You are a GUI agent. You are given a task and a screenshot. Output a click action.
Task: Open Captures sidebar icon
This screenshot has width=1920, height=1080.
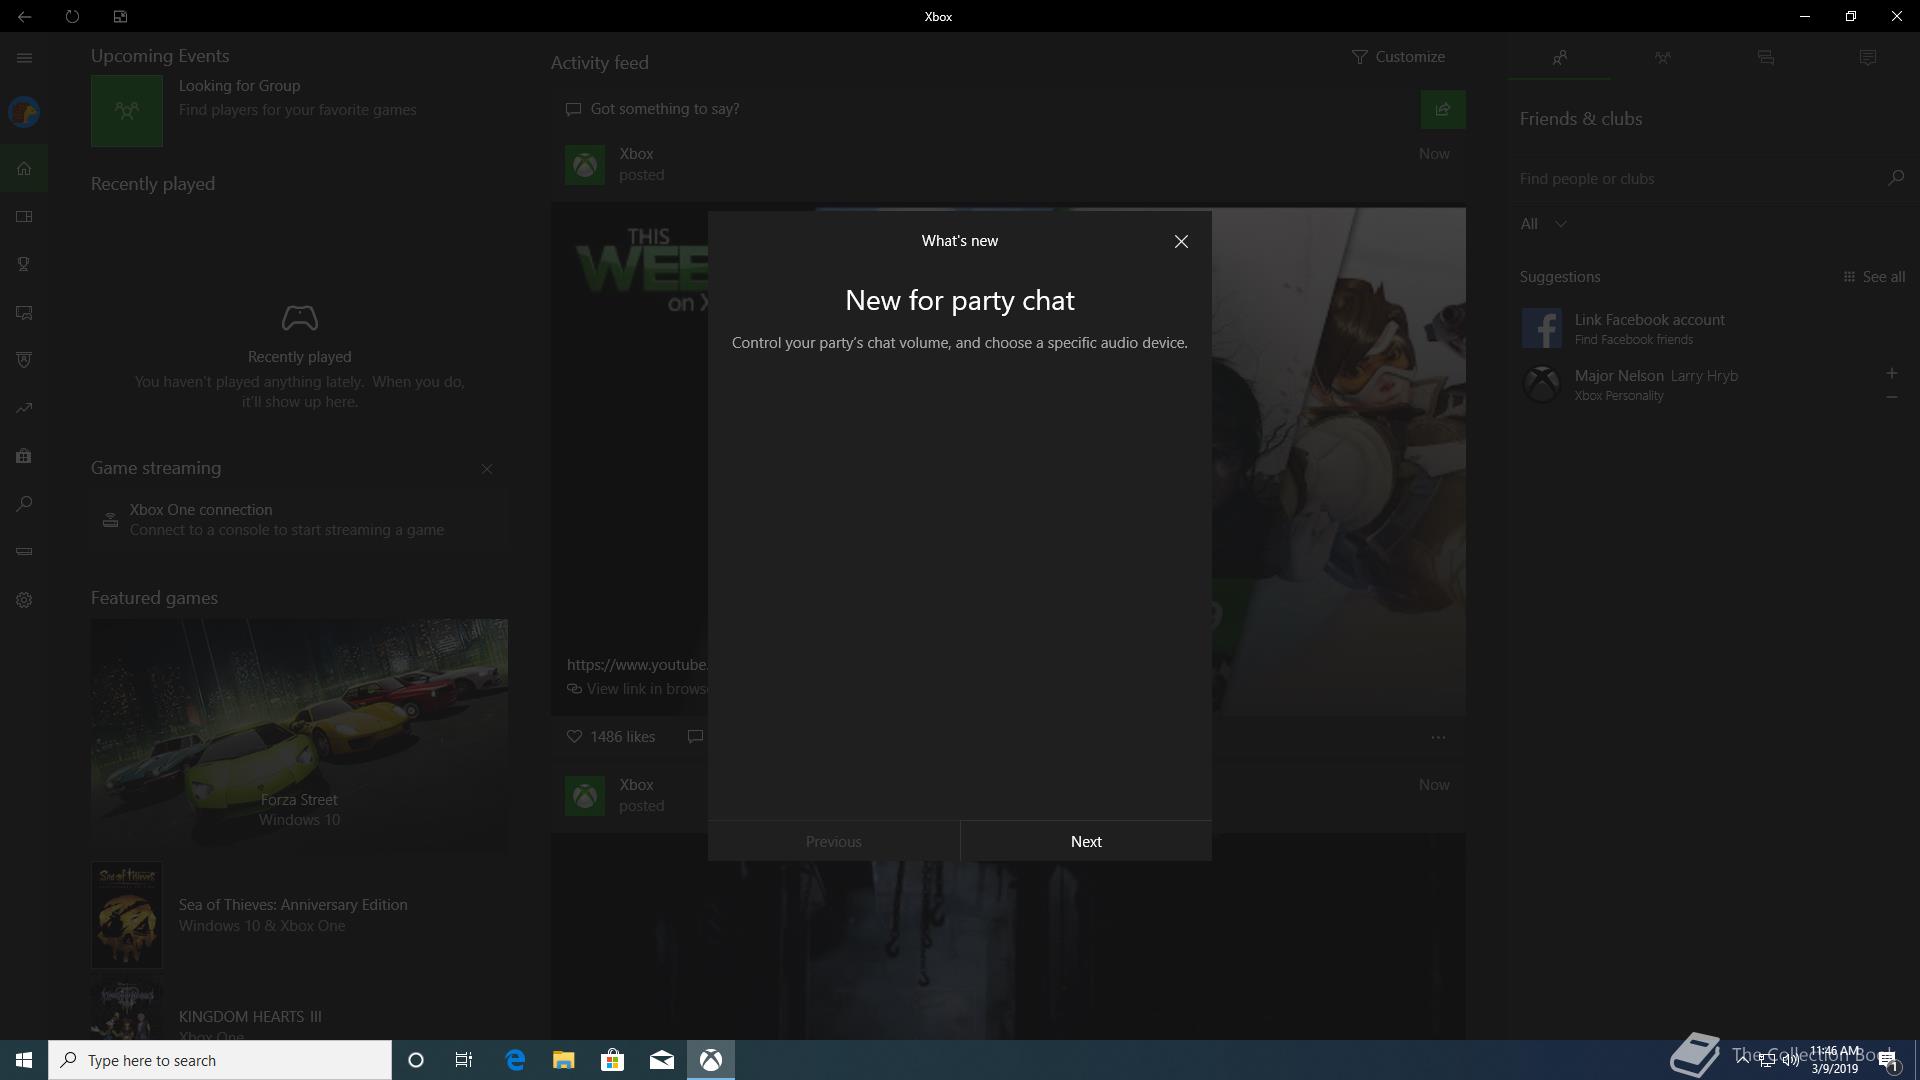click(x=24, y=312)
